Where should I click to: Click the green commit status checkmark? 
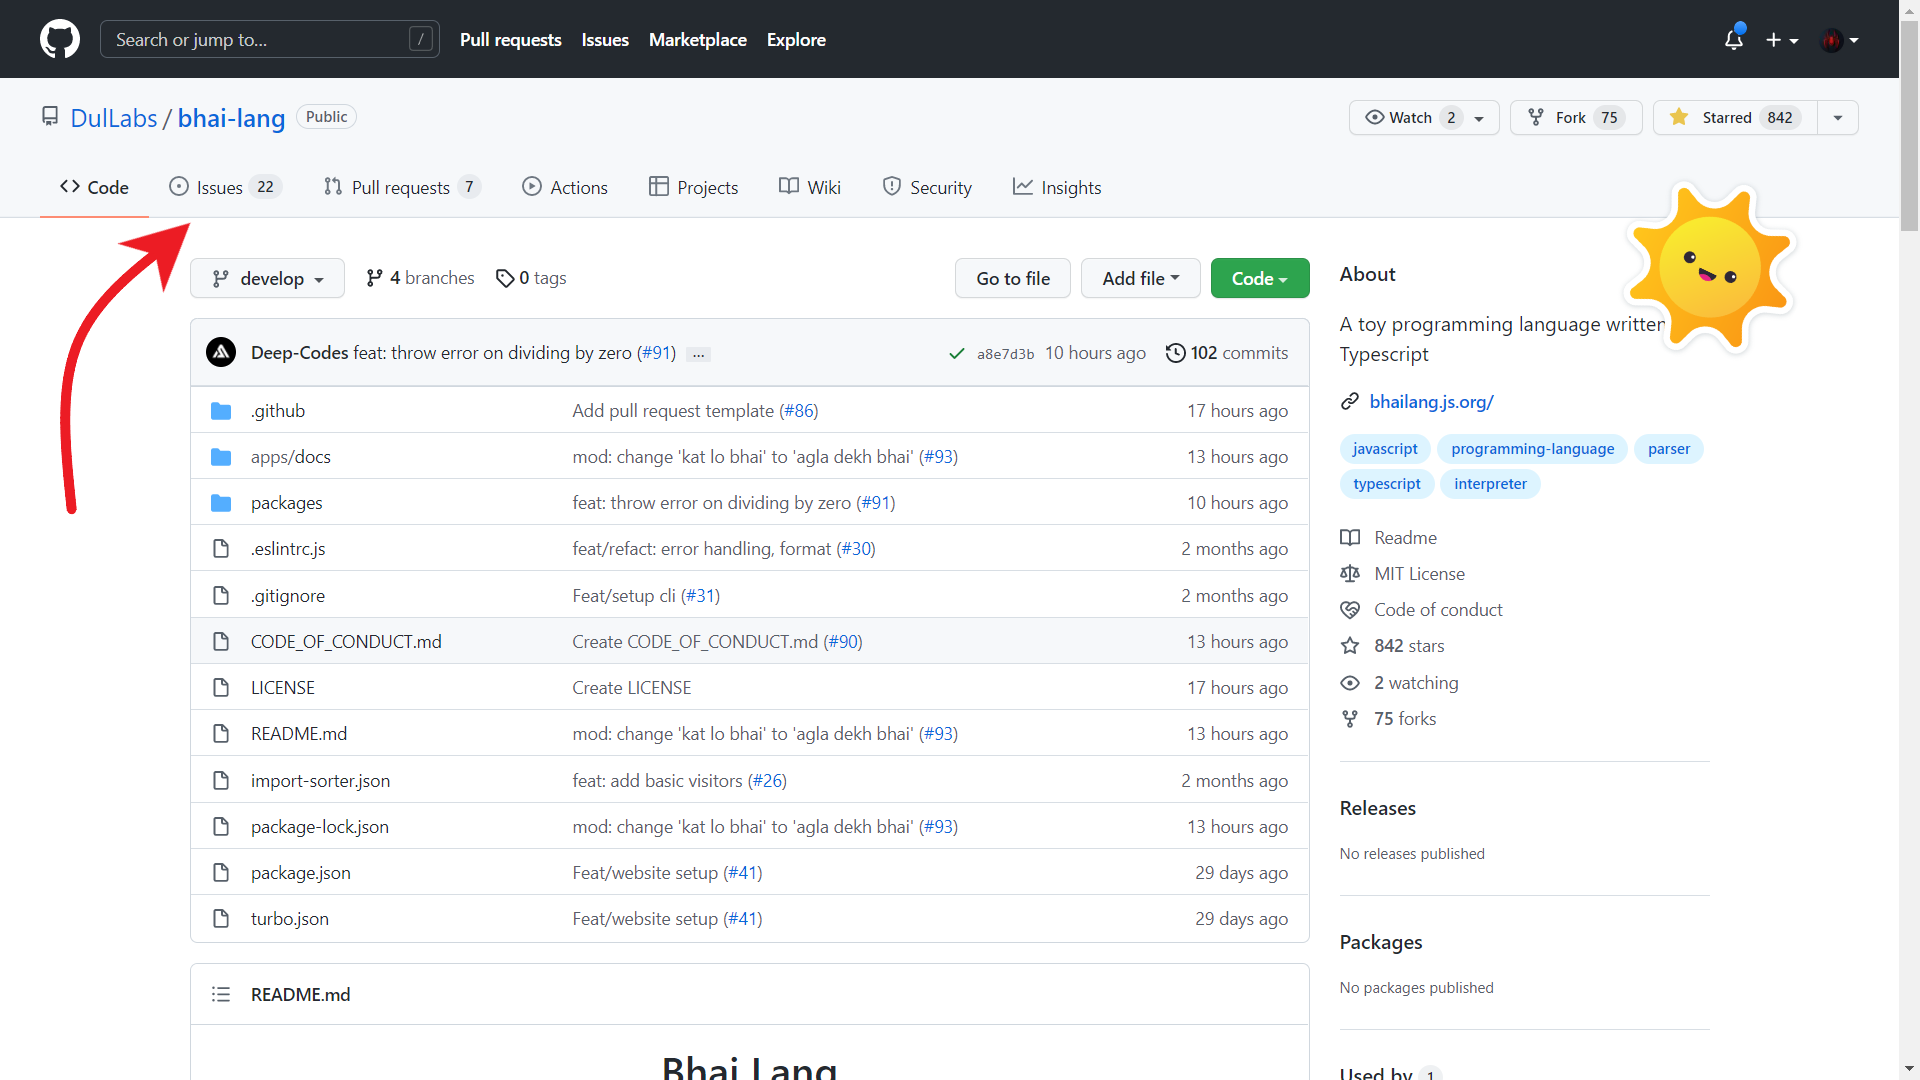(957, 353)
